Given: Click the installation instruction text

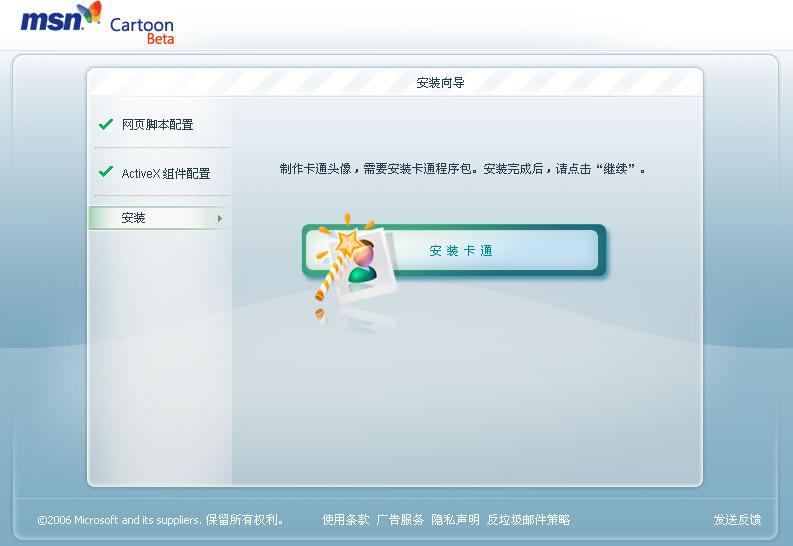Looking at the screenshot, I should pos(463,169).
